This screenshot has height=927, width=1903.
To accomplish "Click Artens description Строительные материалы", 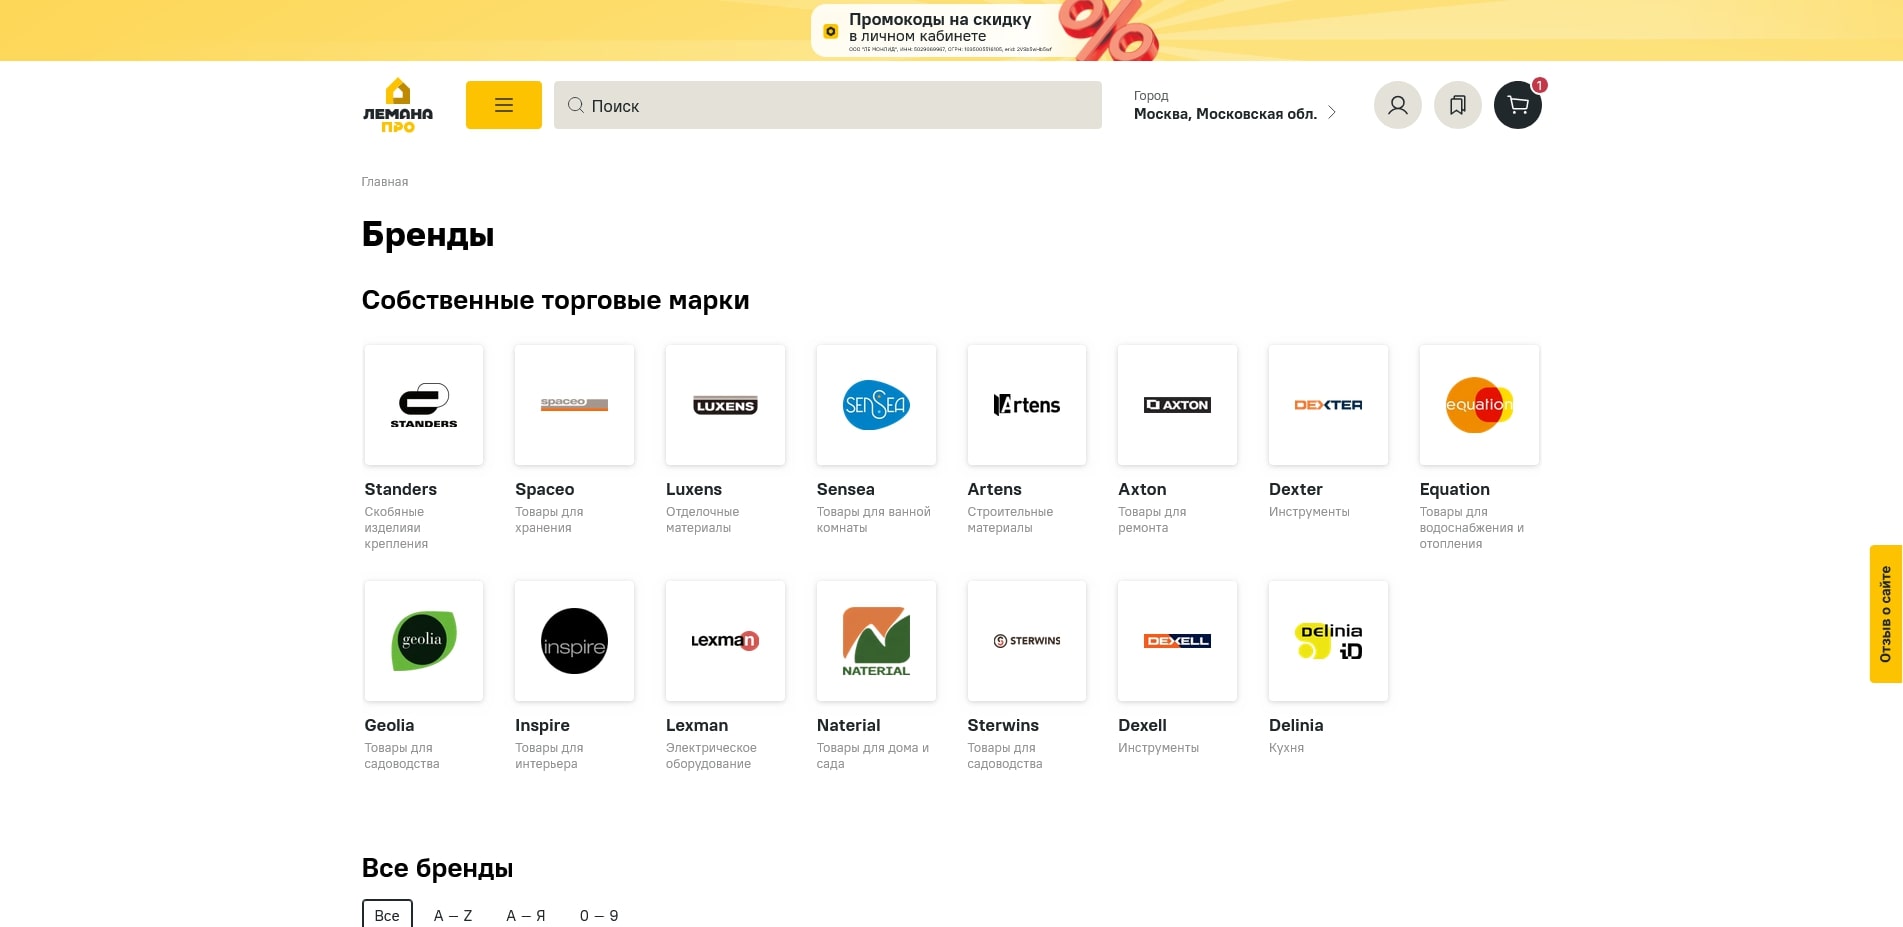I will click(1011, 520).
